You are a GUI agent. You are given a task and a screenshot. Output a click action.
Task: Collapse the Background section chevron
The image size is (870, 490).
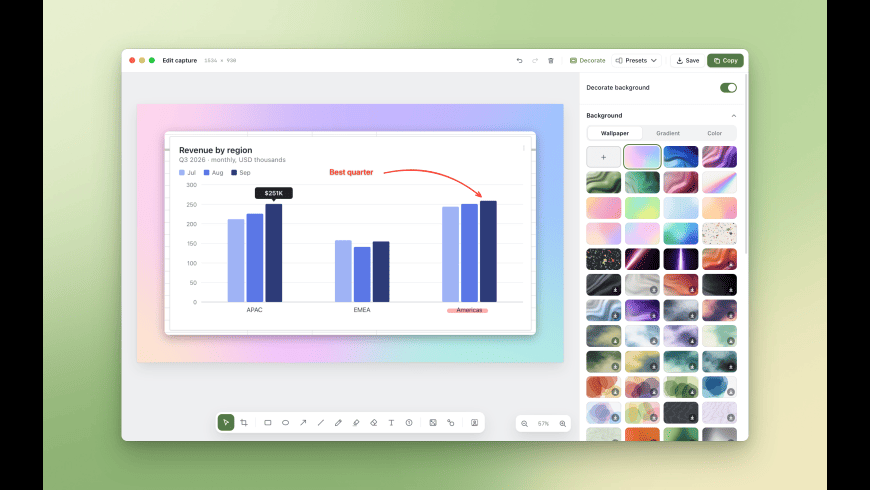[734, 116]
